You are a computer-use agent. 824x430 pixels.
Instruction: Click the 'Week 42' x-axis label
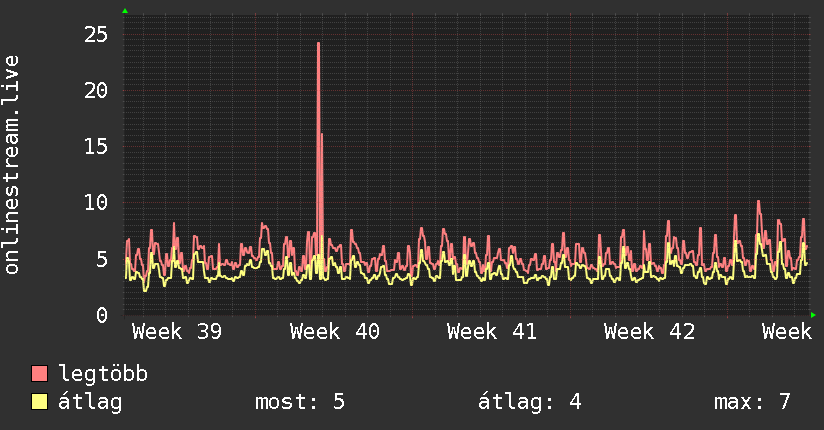coord(650,332)
